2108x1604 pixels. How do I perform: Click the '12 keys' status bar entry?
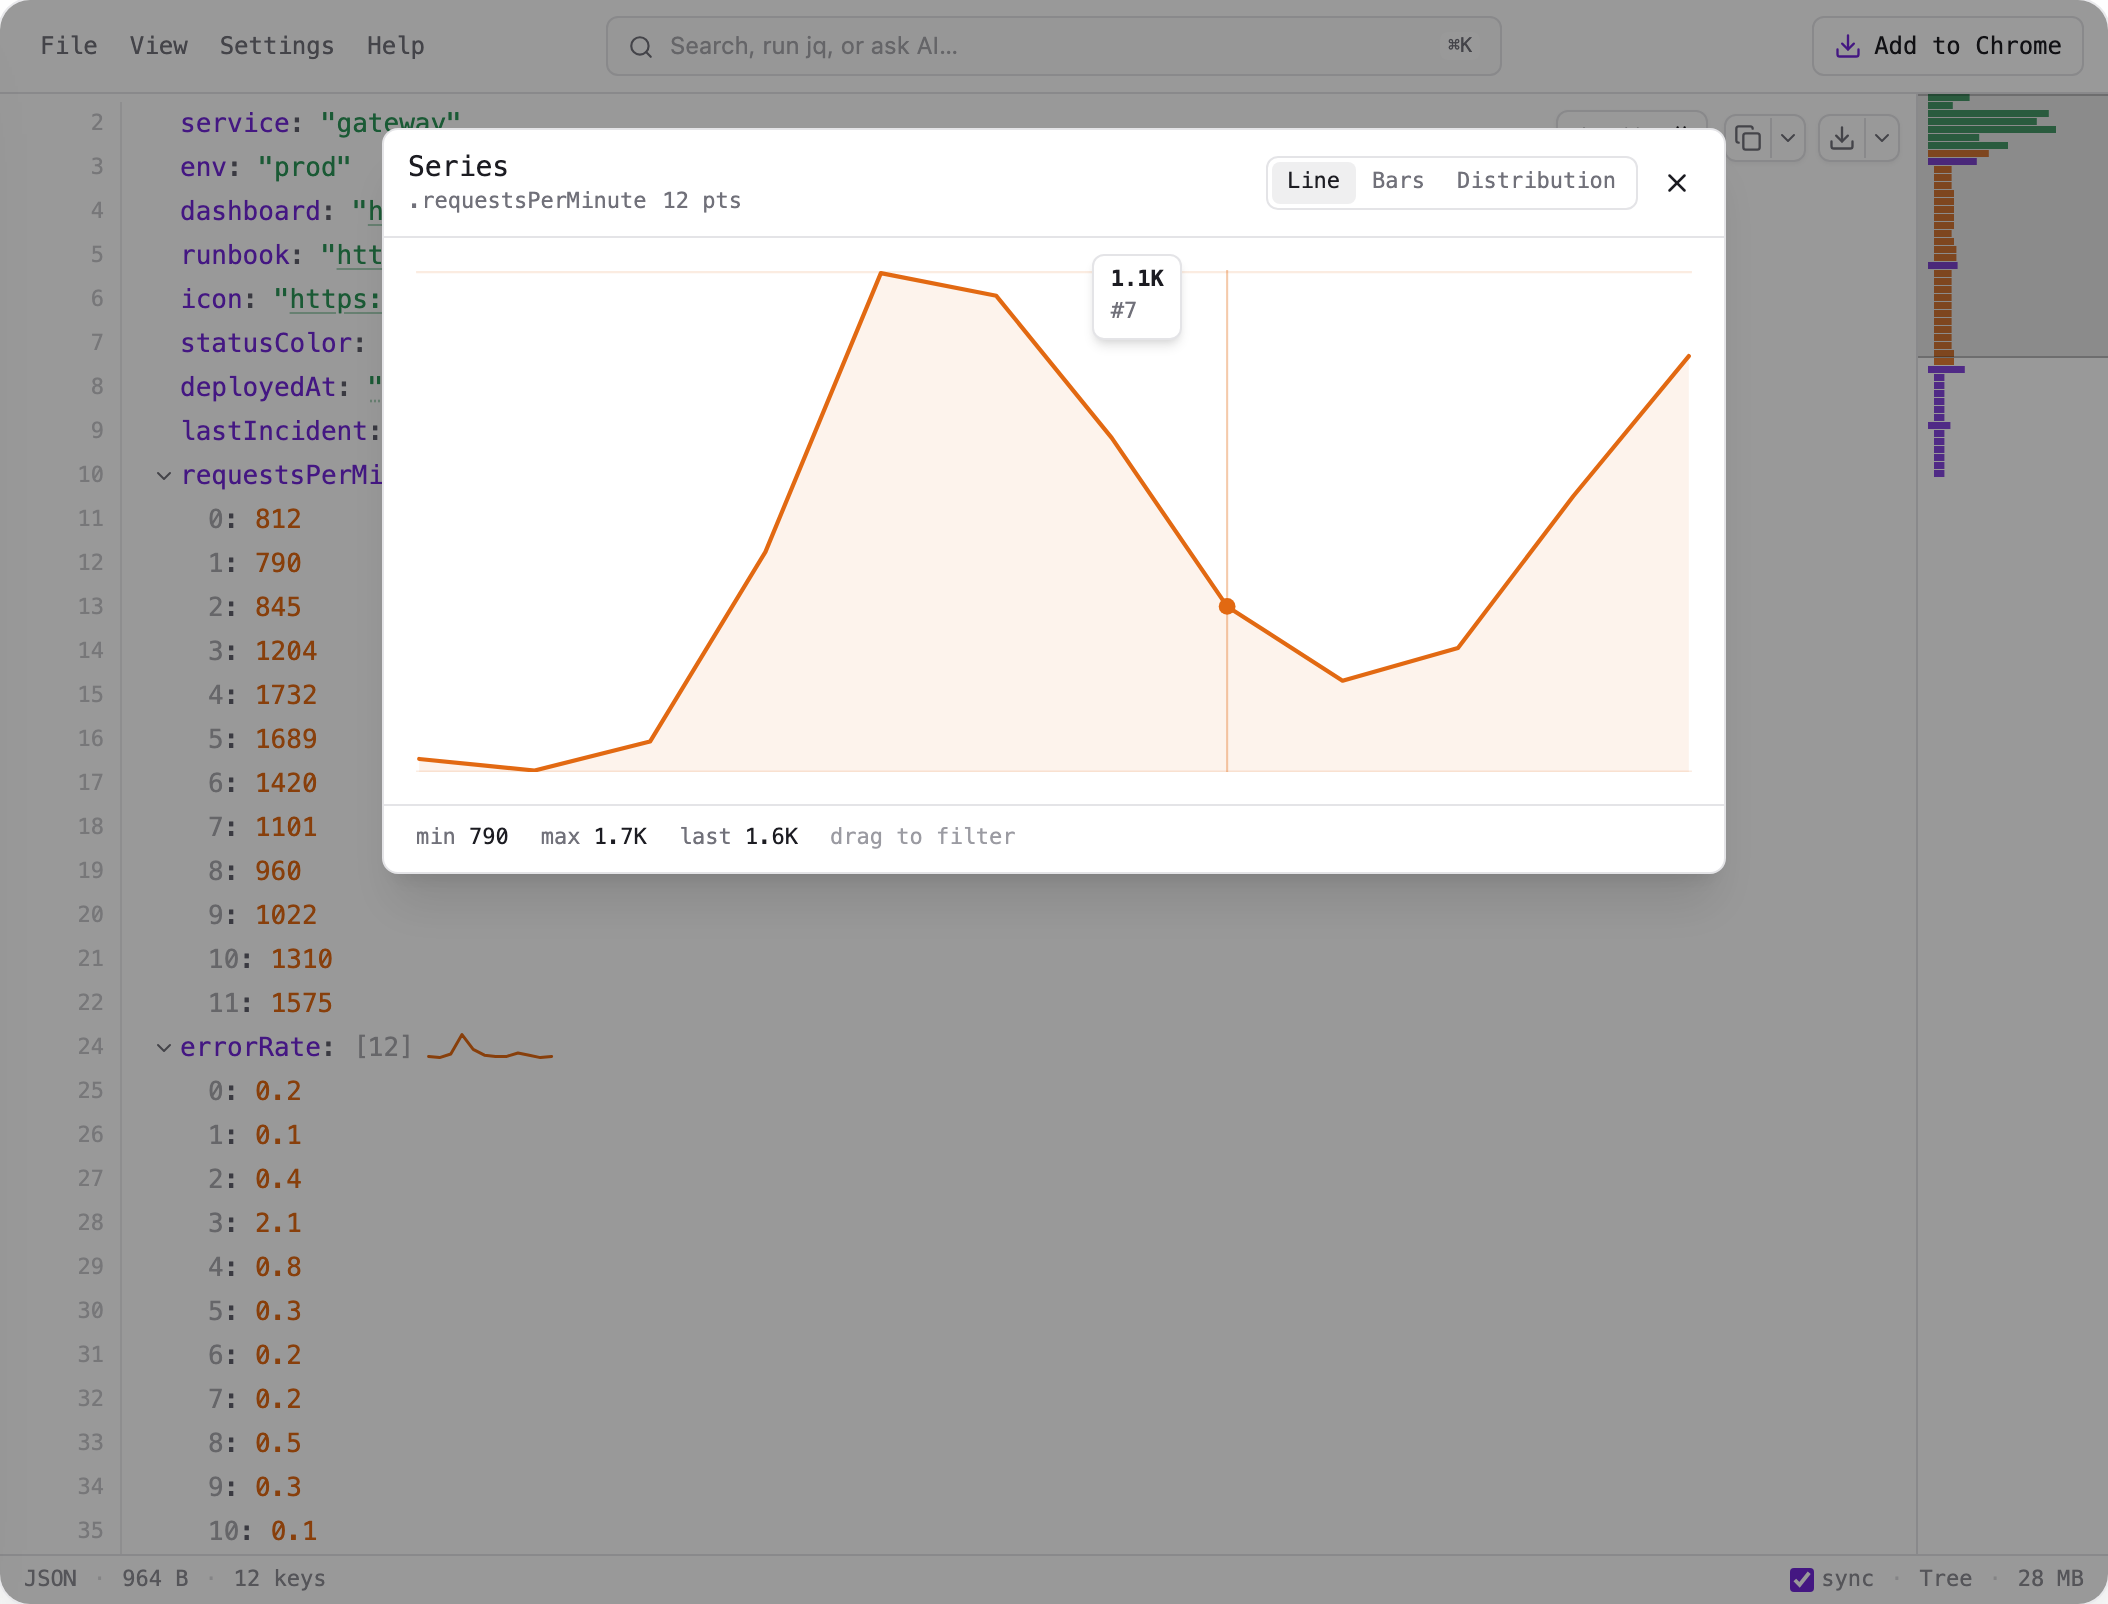279,1578
